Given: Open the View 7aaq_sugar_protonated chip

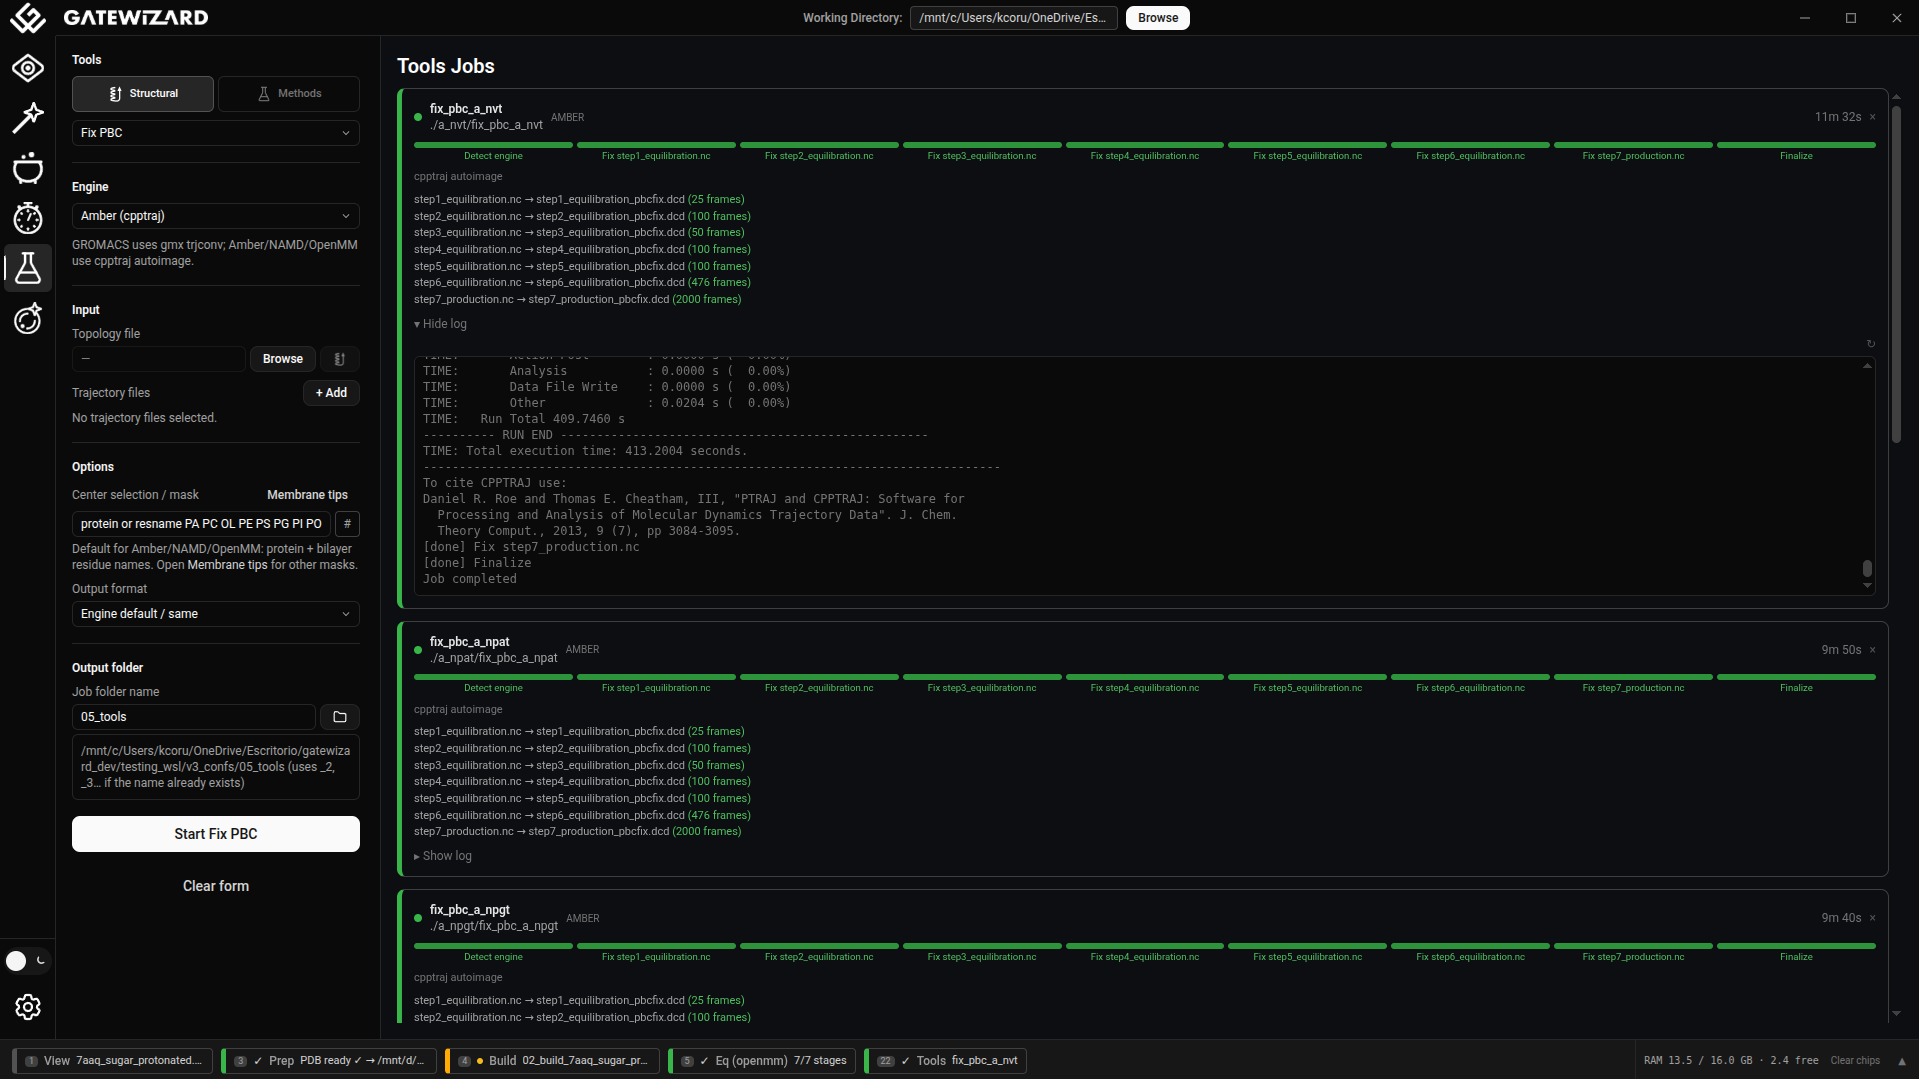Looking at the screenshot, I should [113, 1061].
